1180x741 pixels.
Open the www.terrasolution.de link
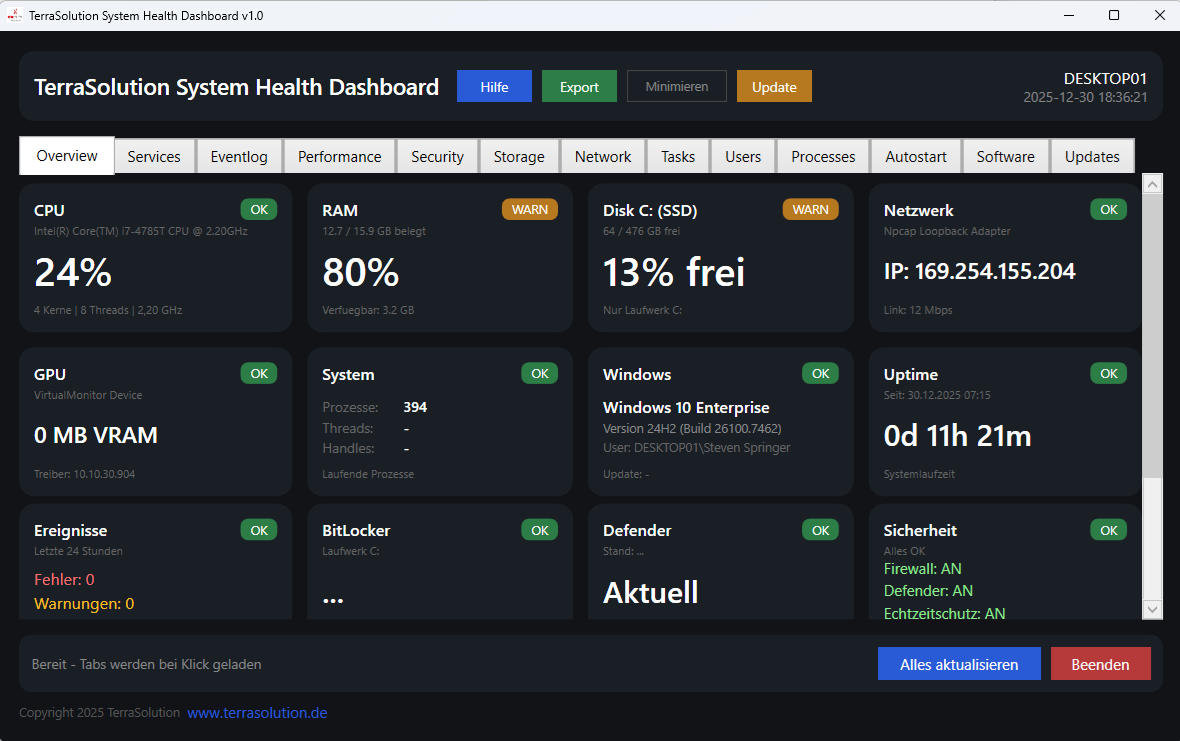[257, 712]
